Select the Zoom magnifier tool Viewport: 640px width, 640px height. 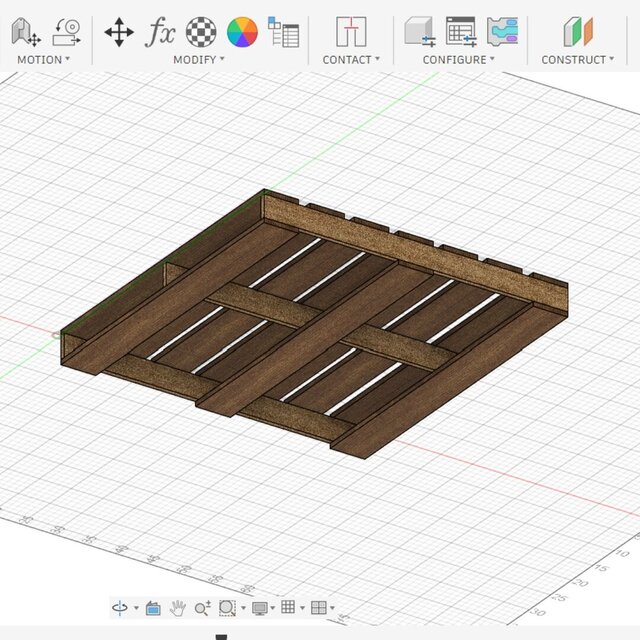(202, 608)
